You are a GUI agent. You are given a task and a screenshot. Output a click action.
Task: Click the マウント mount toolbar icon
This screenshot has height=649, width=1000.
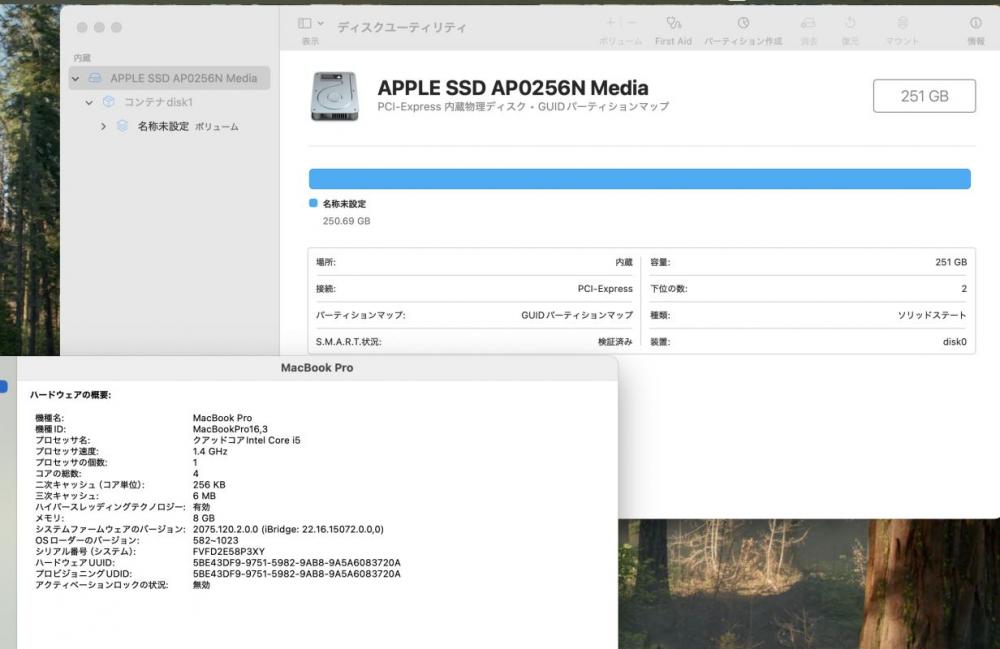[902, 23]
